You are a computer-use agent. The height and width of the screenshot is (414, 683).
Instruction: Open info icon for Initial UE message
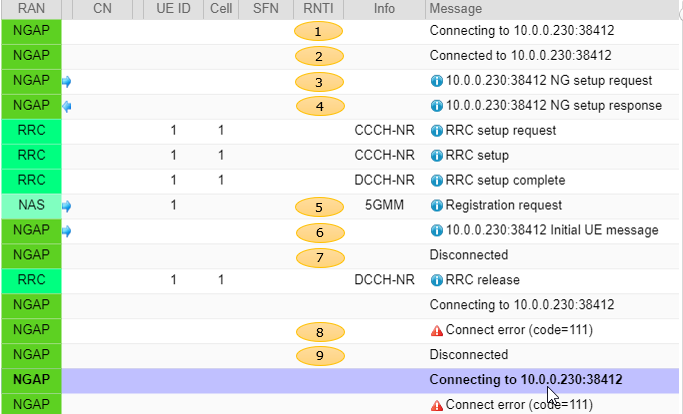[436, 230]
